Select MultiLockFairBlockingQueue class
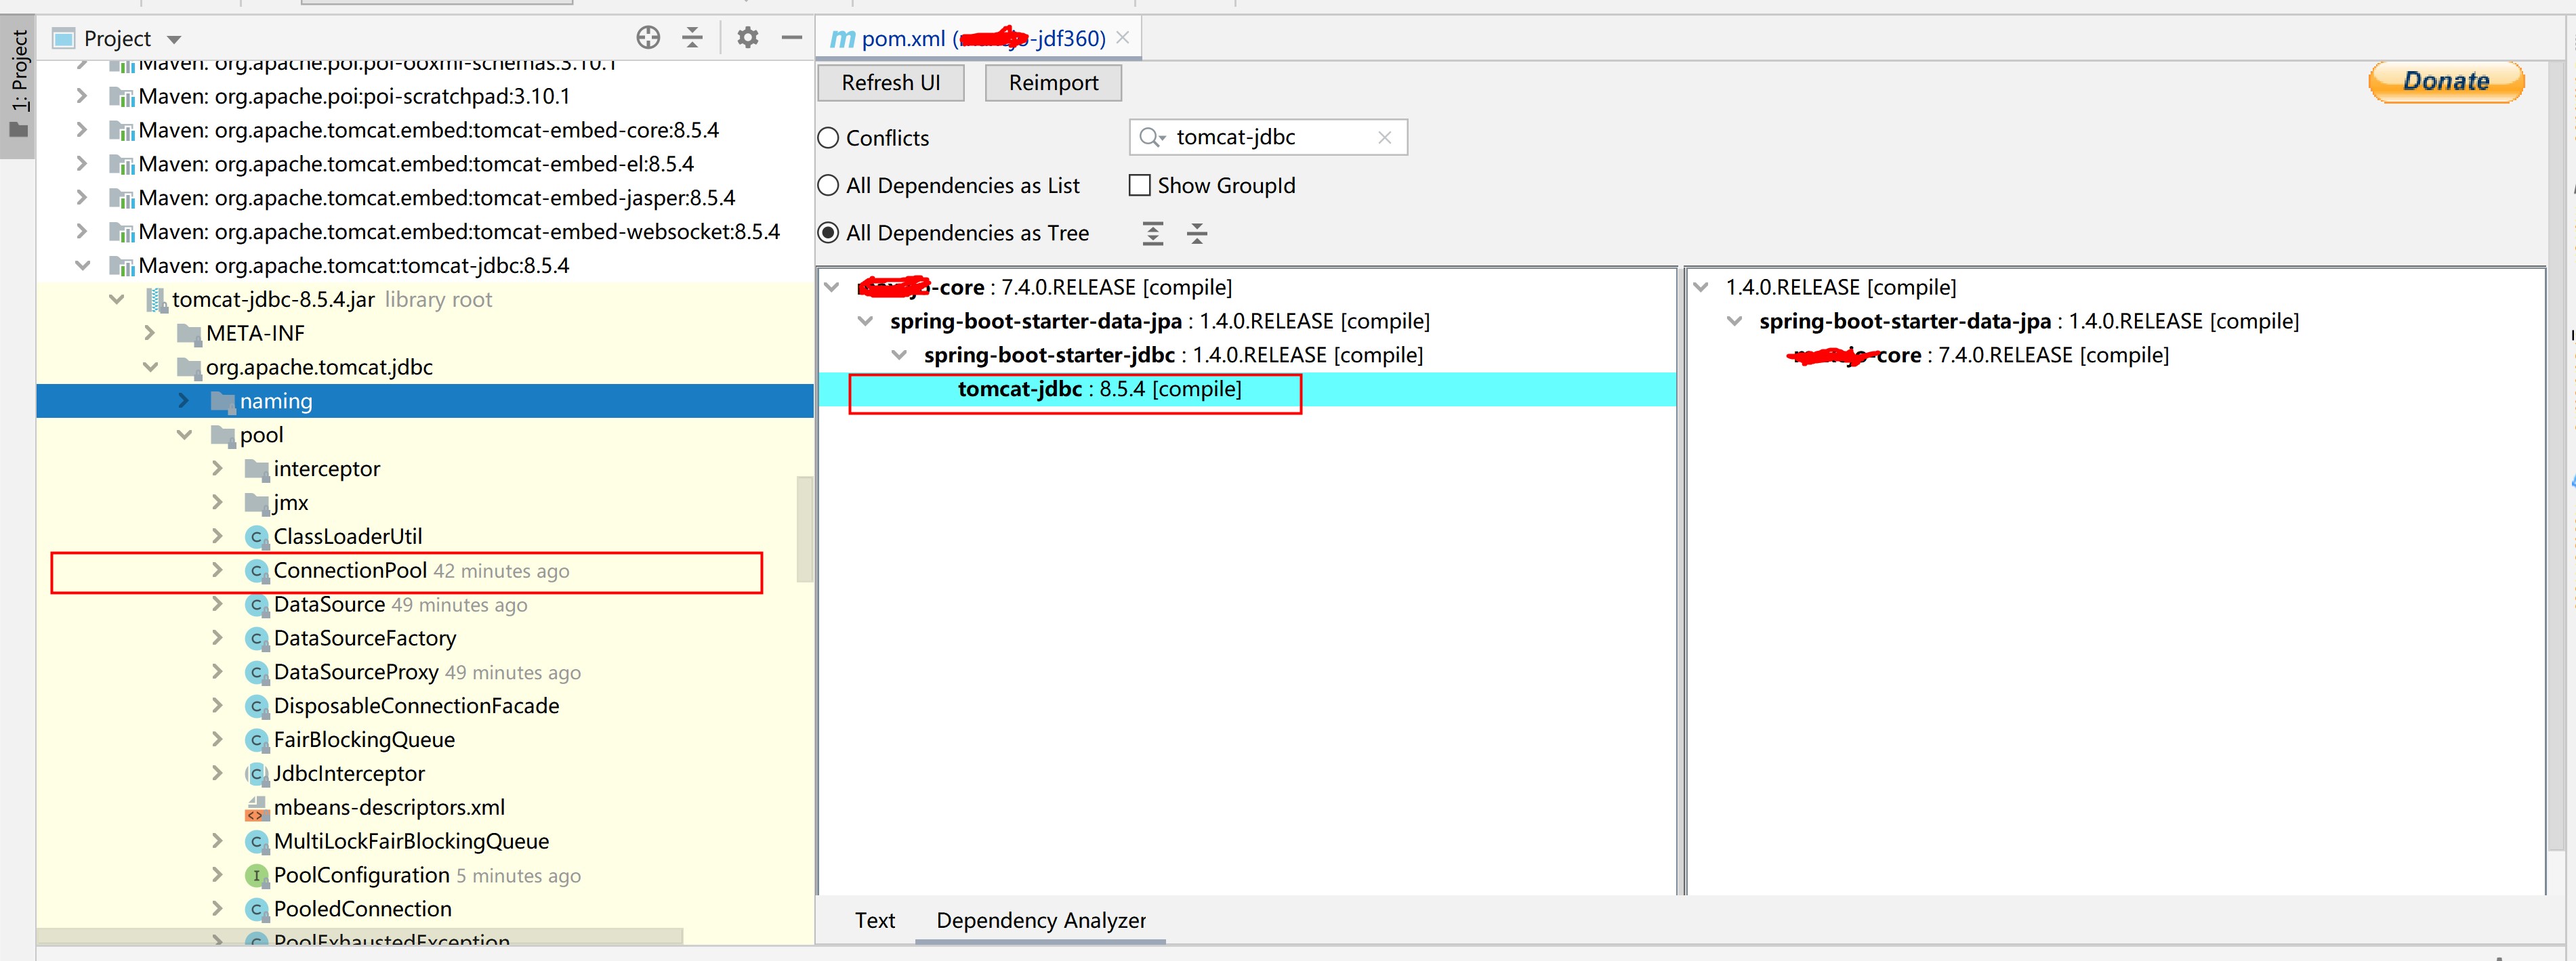This screenshot has width=2576, height=961. tap(411, 842)
